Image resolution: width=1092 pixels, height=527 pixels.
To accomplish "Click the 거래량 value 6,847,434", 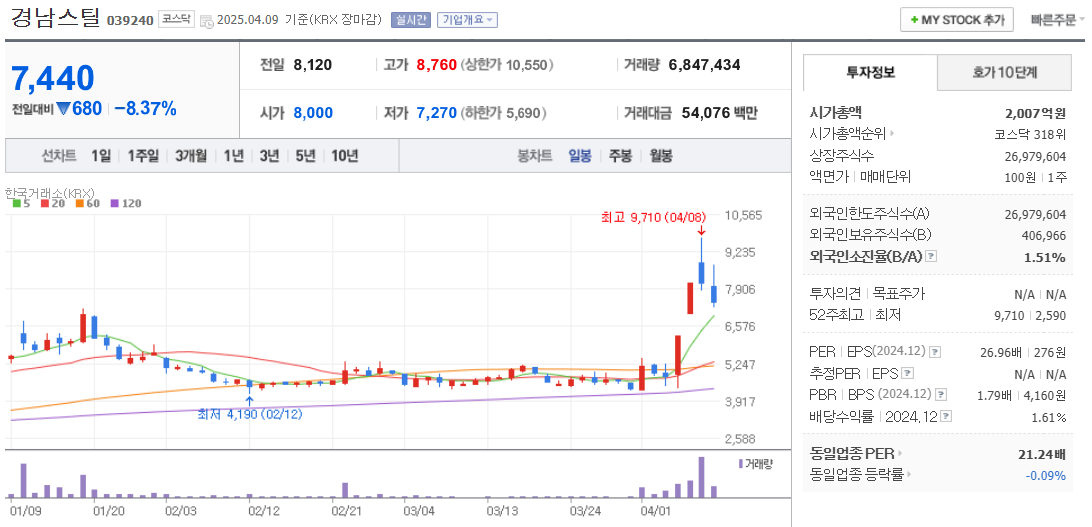I will [x=704, y=65].
